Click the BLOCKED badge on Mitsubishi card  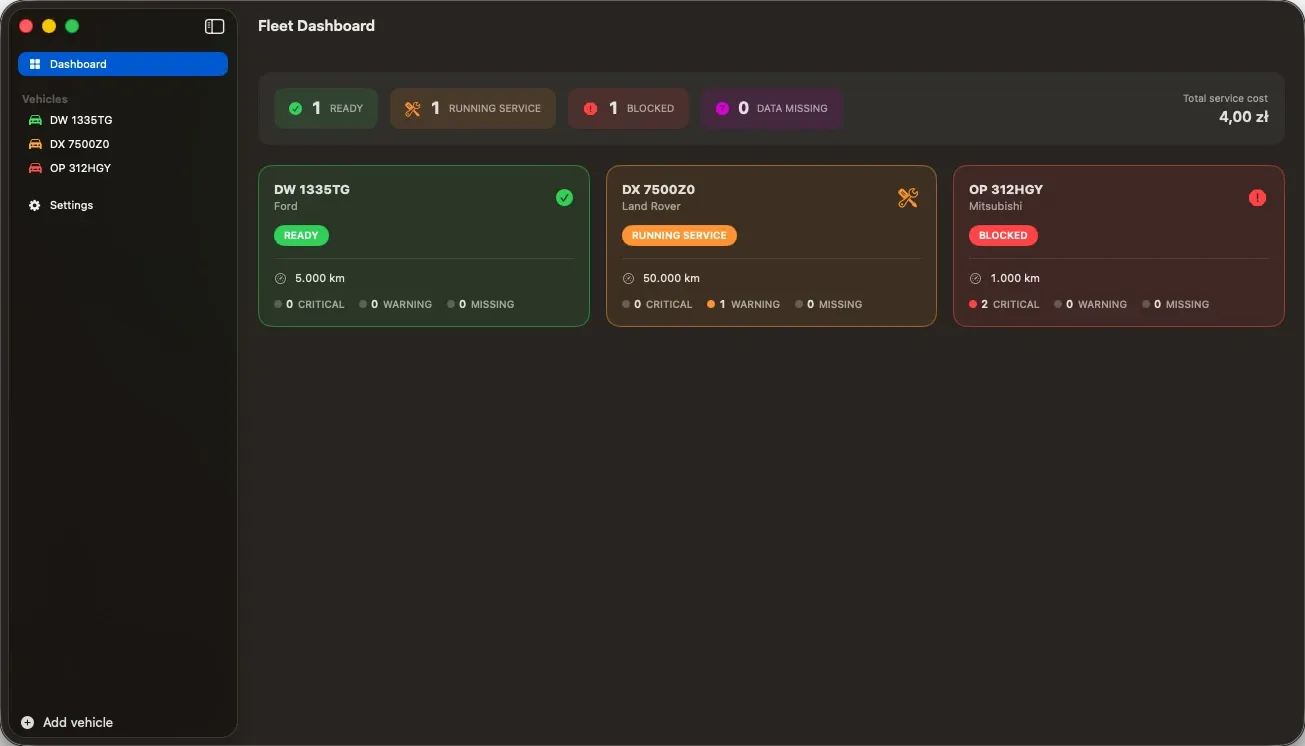click(1003, 236)
